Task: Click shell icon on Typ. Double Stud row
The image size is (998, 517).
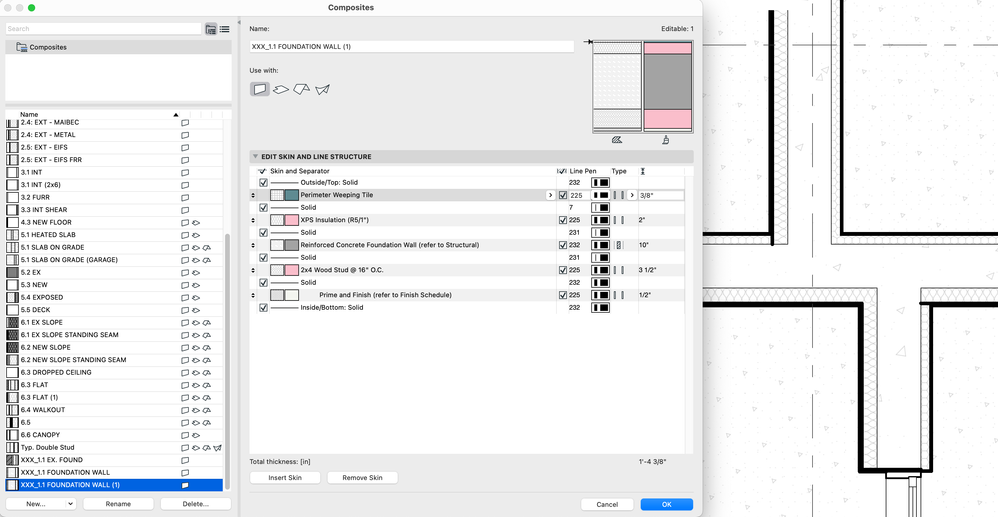Action: pyautogui.click(x=218, y=448)
